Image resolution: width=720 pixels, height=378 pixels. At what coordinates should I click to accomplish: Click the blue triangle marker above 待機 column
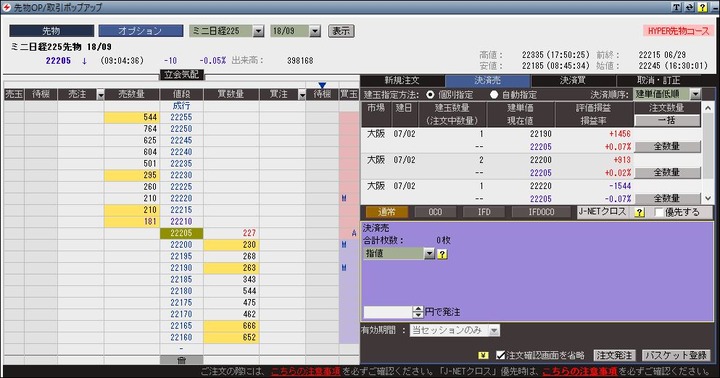[x=322, y=85]
